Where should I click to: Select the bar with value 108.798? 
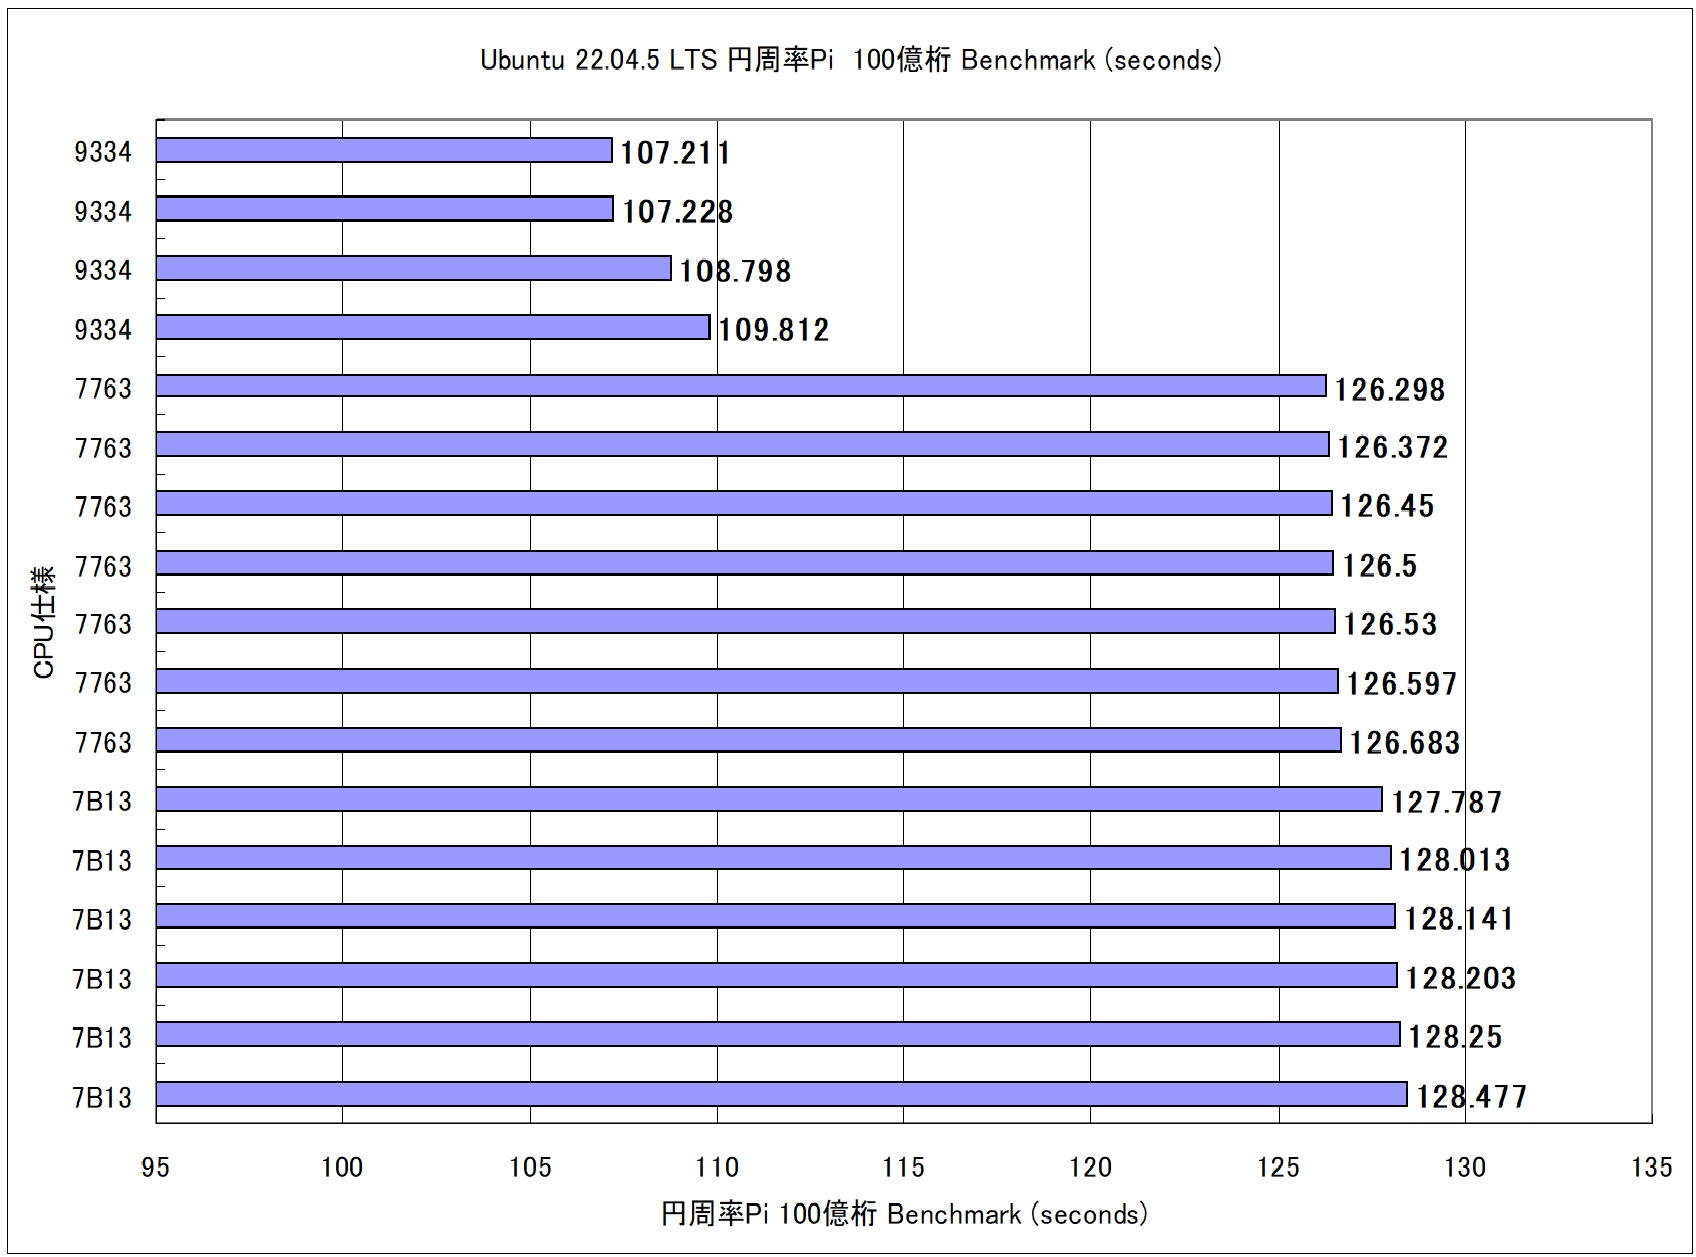tap(413, 268)
